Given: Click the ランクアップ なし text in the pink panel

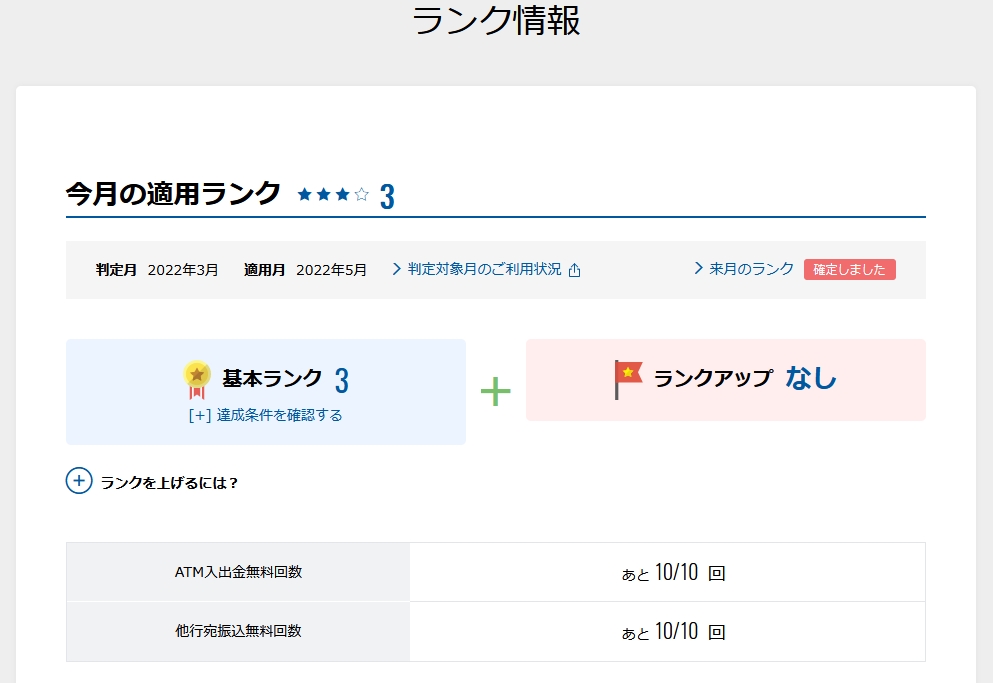Looking at the screenshot, I should (x=744, y=378).
